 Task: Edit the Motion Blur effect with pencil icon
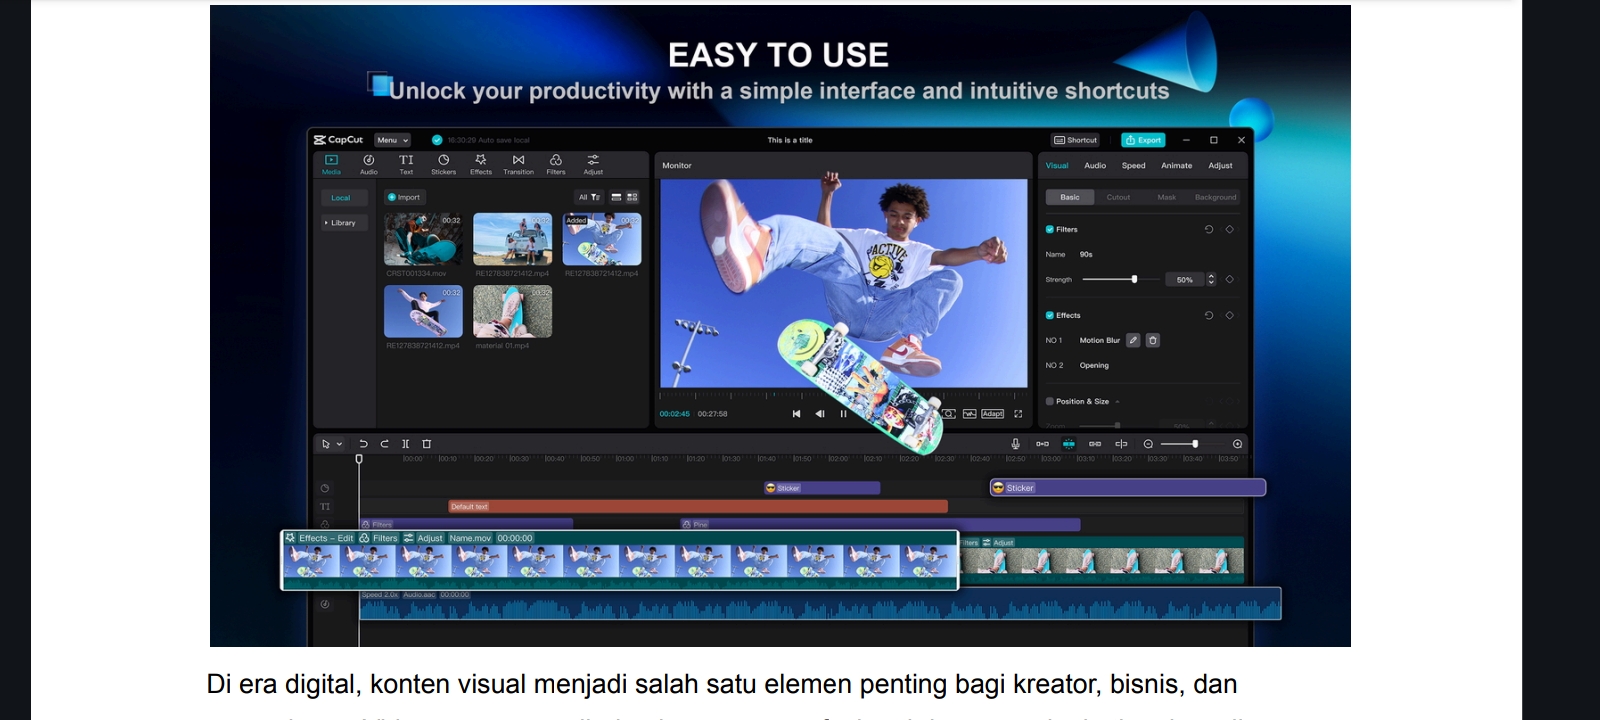pos(1133,340)
